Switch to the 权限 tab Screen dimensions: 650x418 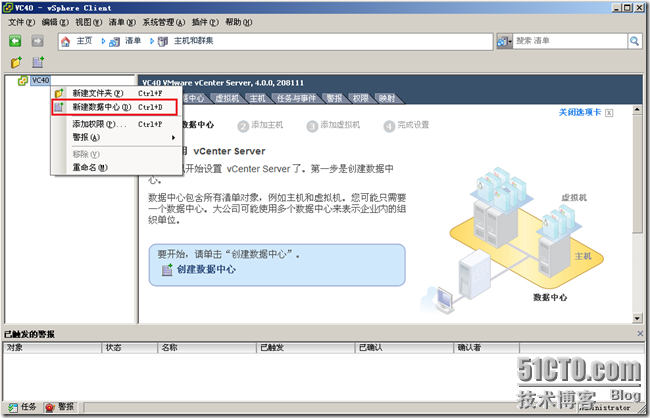coord(361,98)
